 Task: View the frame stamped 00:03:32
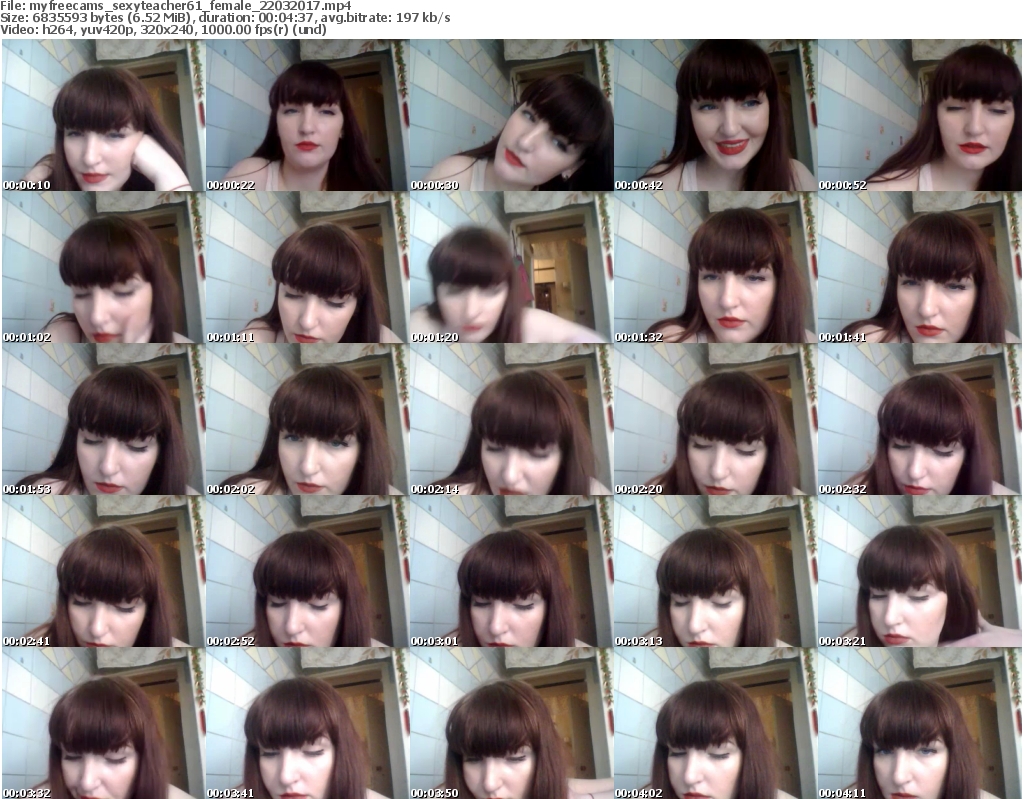point(103,723)
